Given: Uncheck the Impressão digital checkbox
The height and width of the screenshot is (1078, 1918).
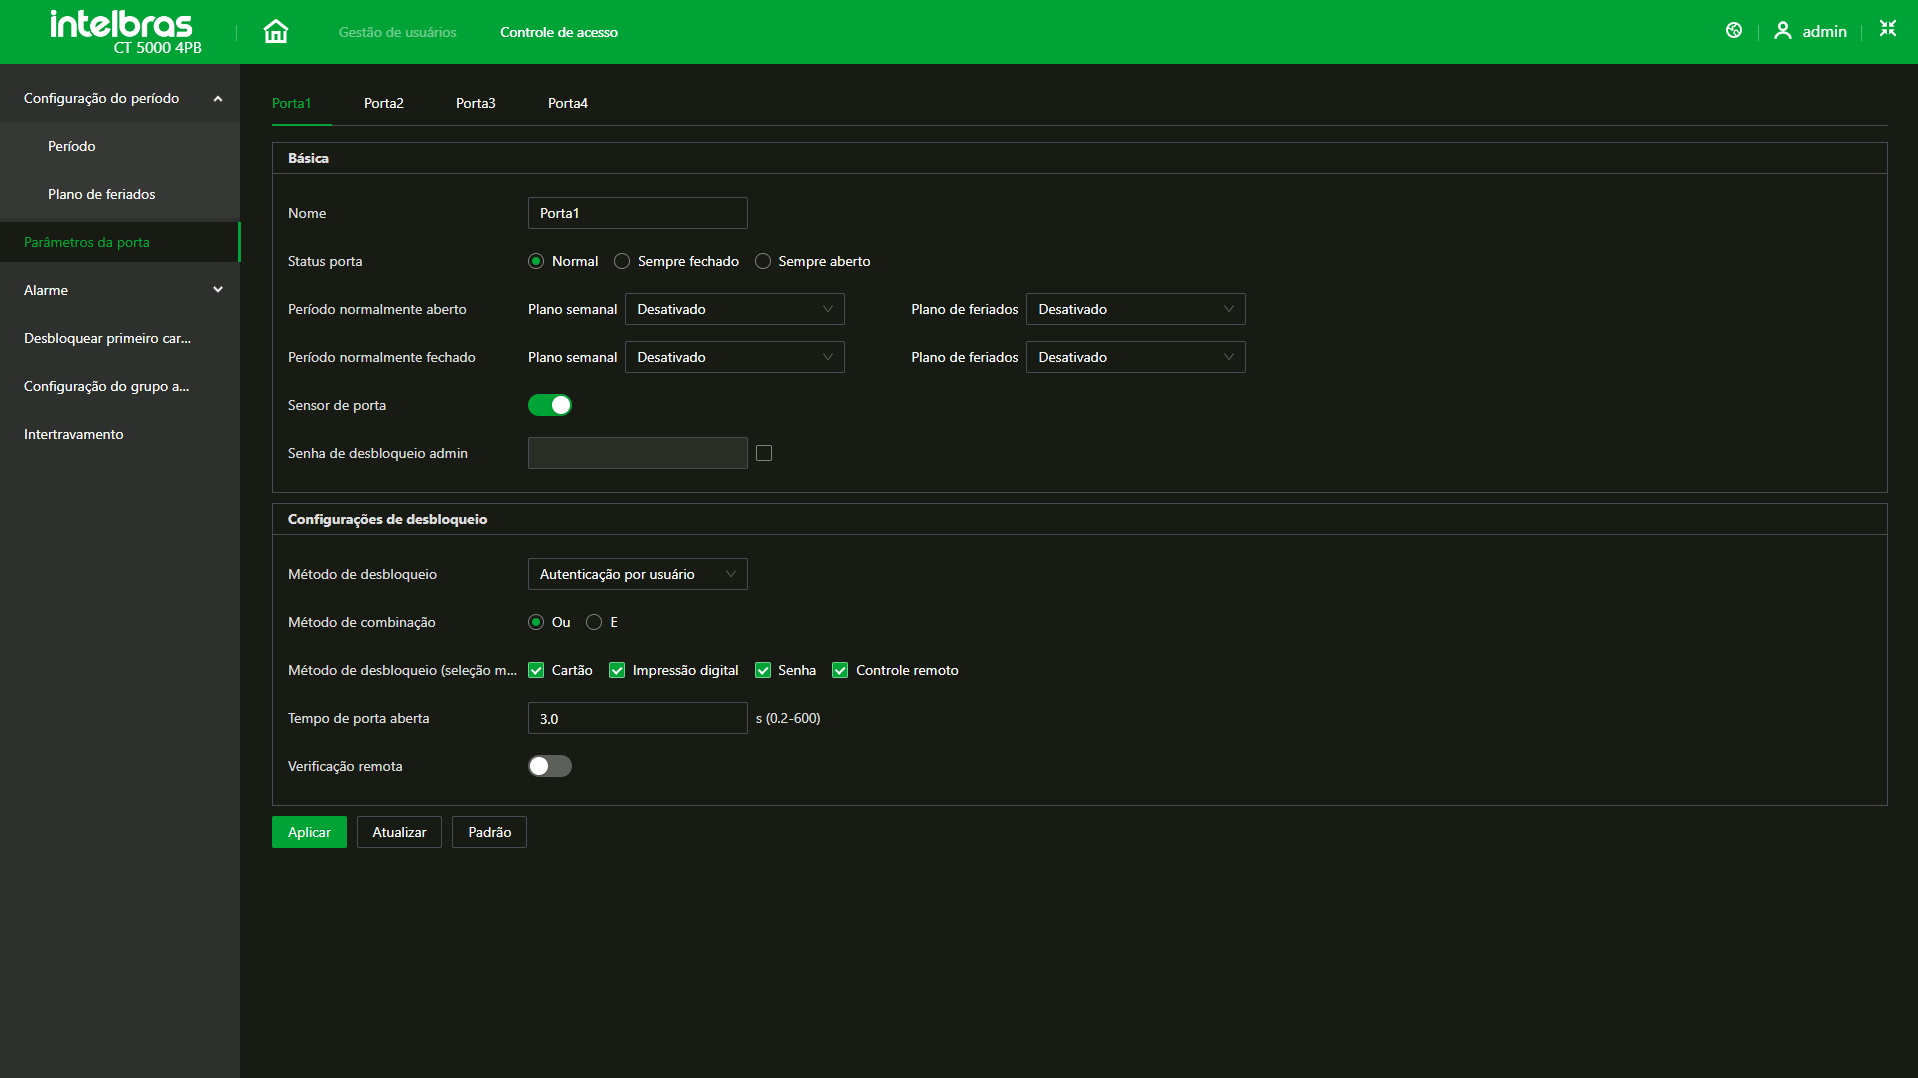Looking at the screenshot, I should pos(617,670).
